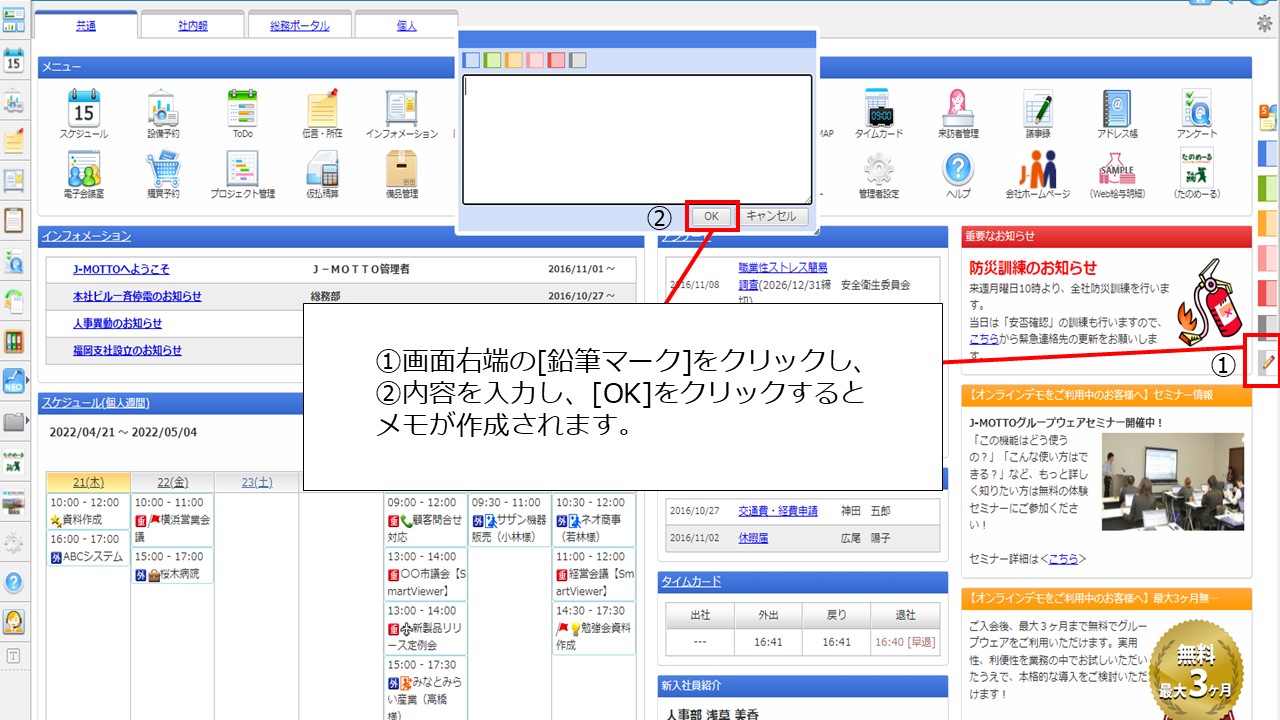Pick the blue memo color swatch
The image size is (1280, 720).
[x=472, y=60]
